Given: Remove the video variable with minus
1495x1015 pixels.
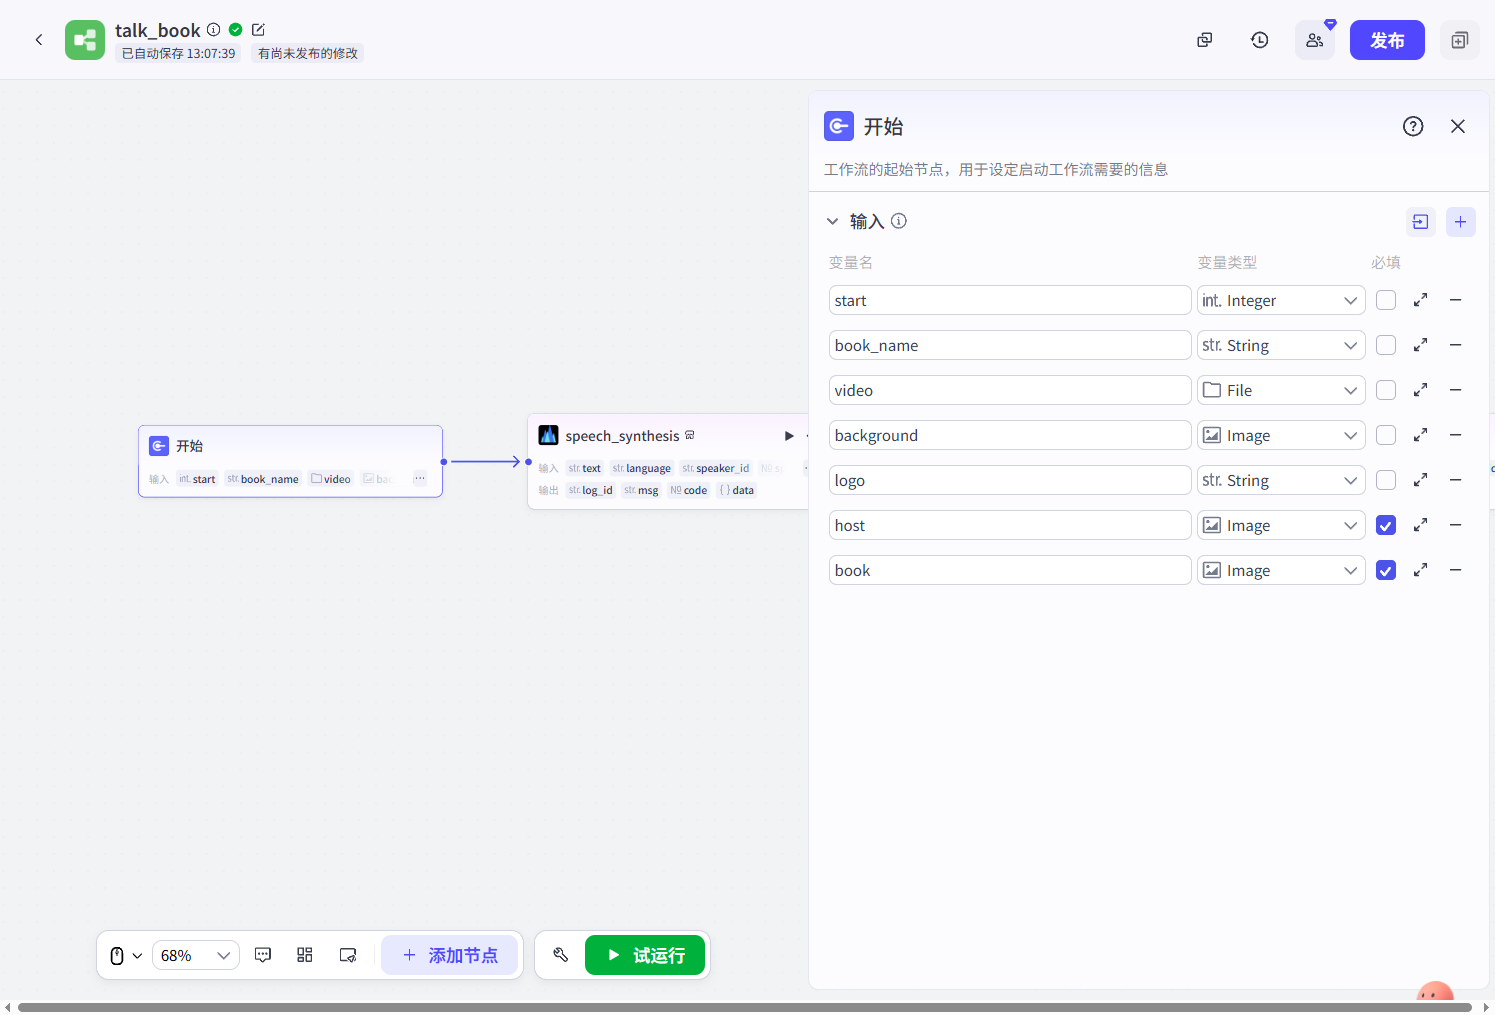Looking at the screenshot, I should [1456, 390].
